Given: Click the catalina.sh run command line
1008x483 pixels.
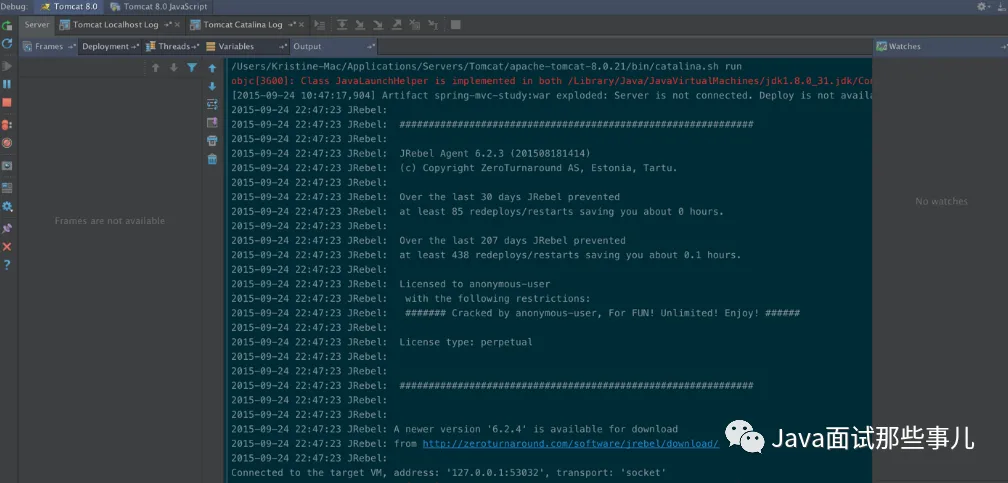Looking at the screenshot, I should click(486, 66).
